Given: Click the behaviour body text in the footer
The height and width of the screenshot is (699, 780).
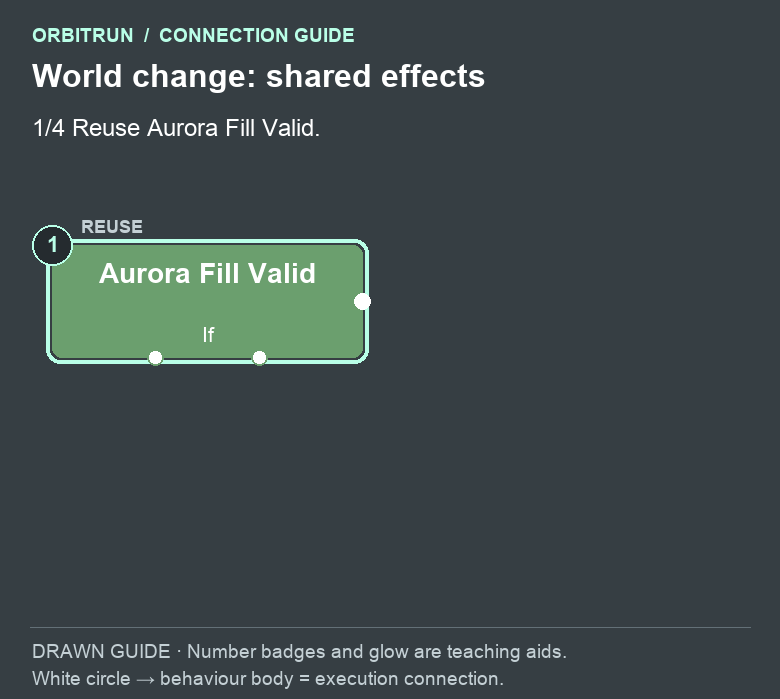Looking at the screenshot, I should [x=226, y=679].
